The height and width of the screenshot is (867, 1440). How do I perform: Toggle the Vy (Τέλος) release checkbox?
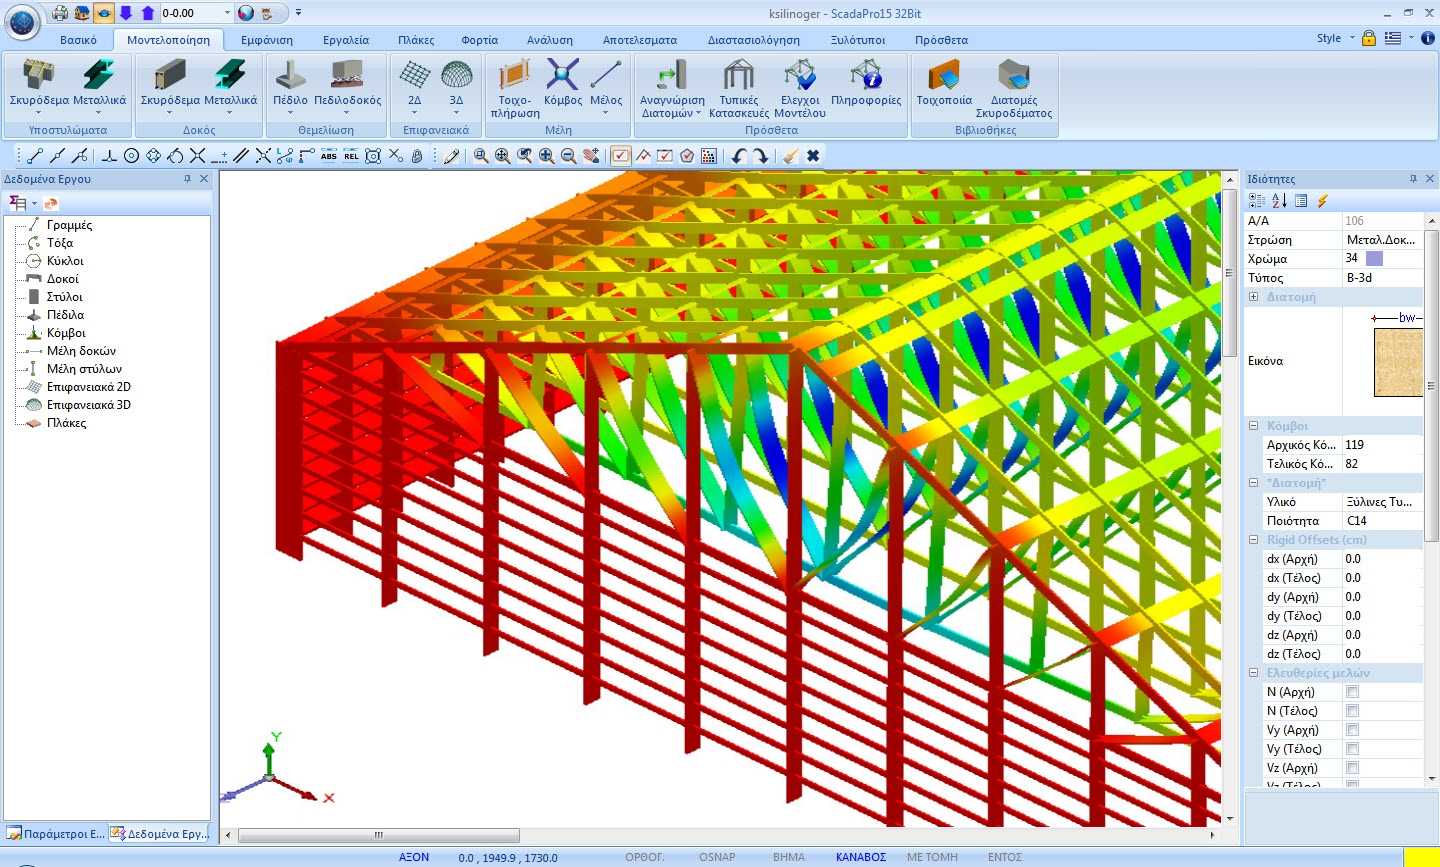1353,749
